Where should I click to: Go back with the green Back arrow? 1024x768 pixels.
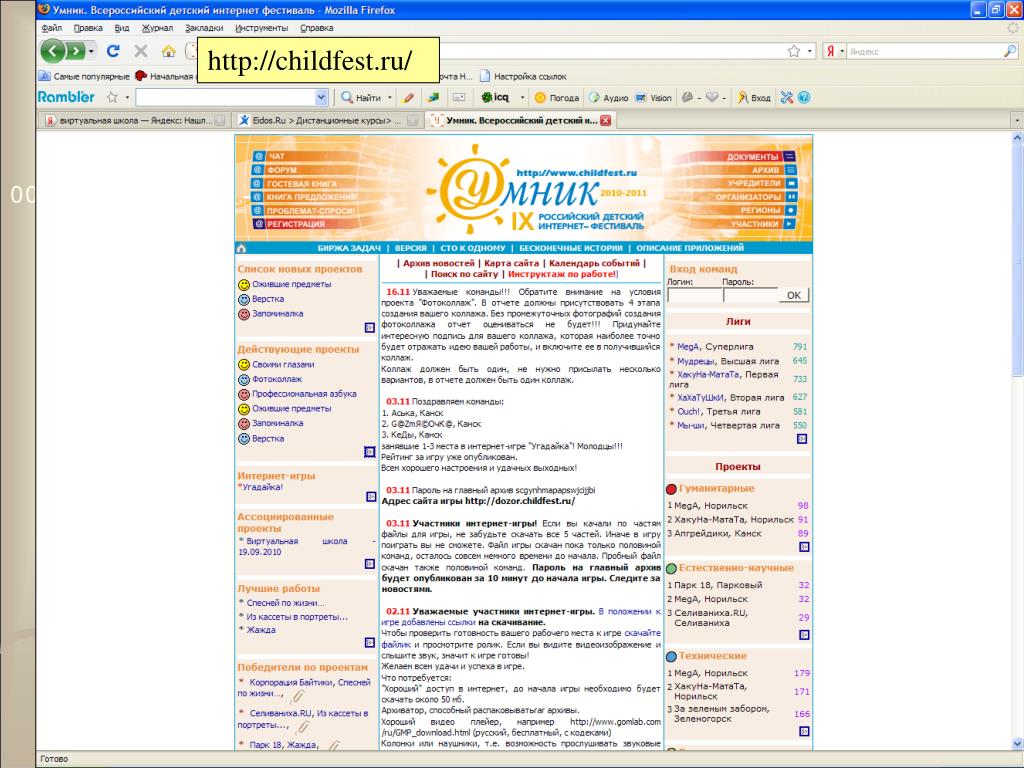[x=53, y=51]
